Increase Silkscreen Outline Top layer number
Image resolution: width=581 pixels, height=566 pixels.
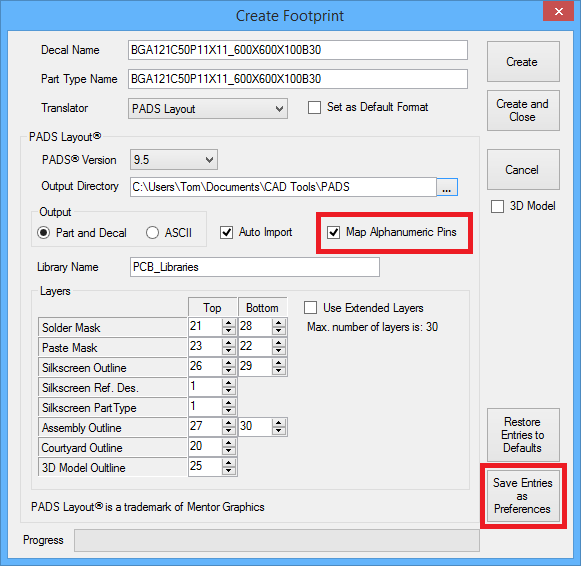(x=229, y=363)
